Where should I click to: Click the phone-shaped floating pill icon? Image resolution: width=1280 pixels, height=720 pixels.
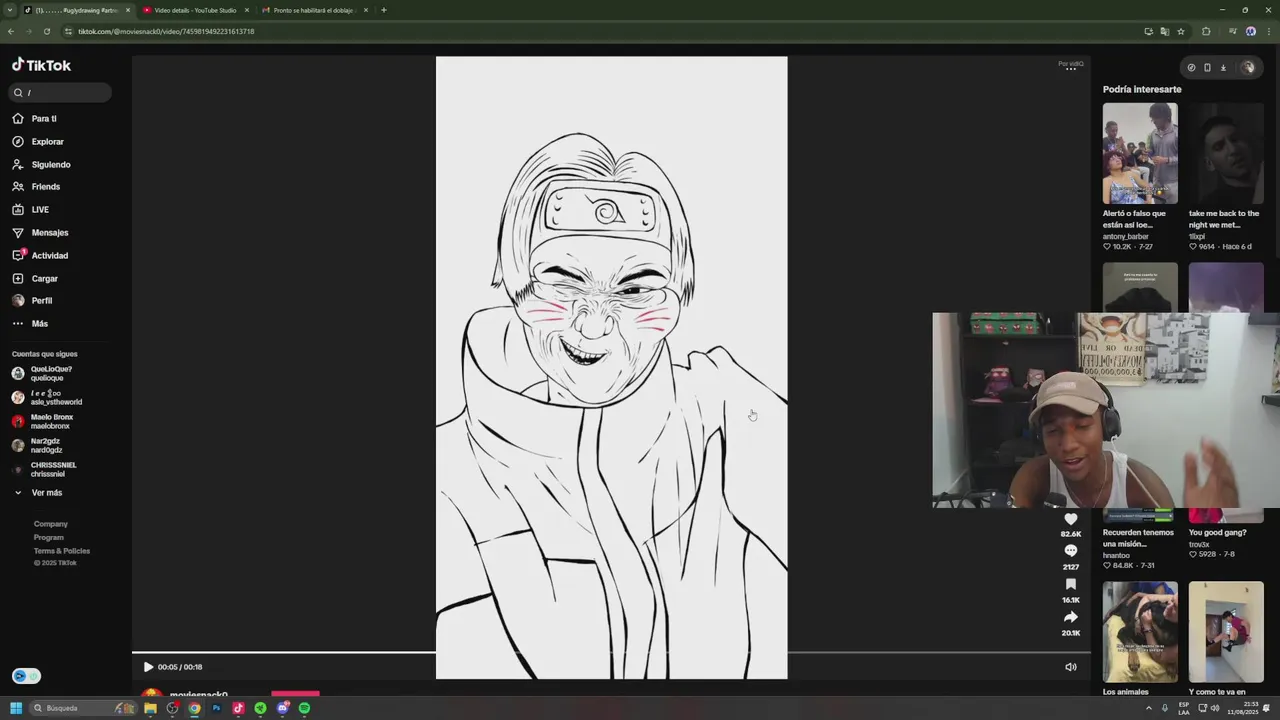[x=1207, y=68]
